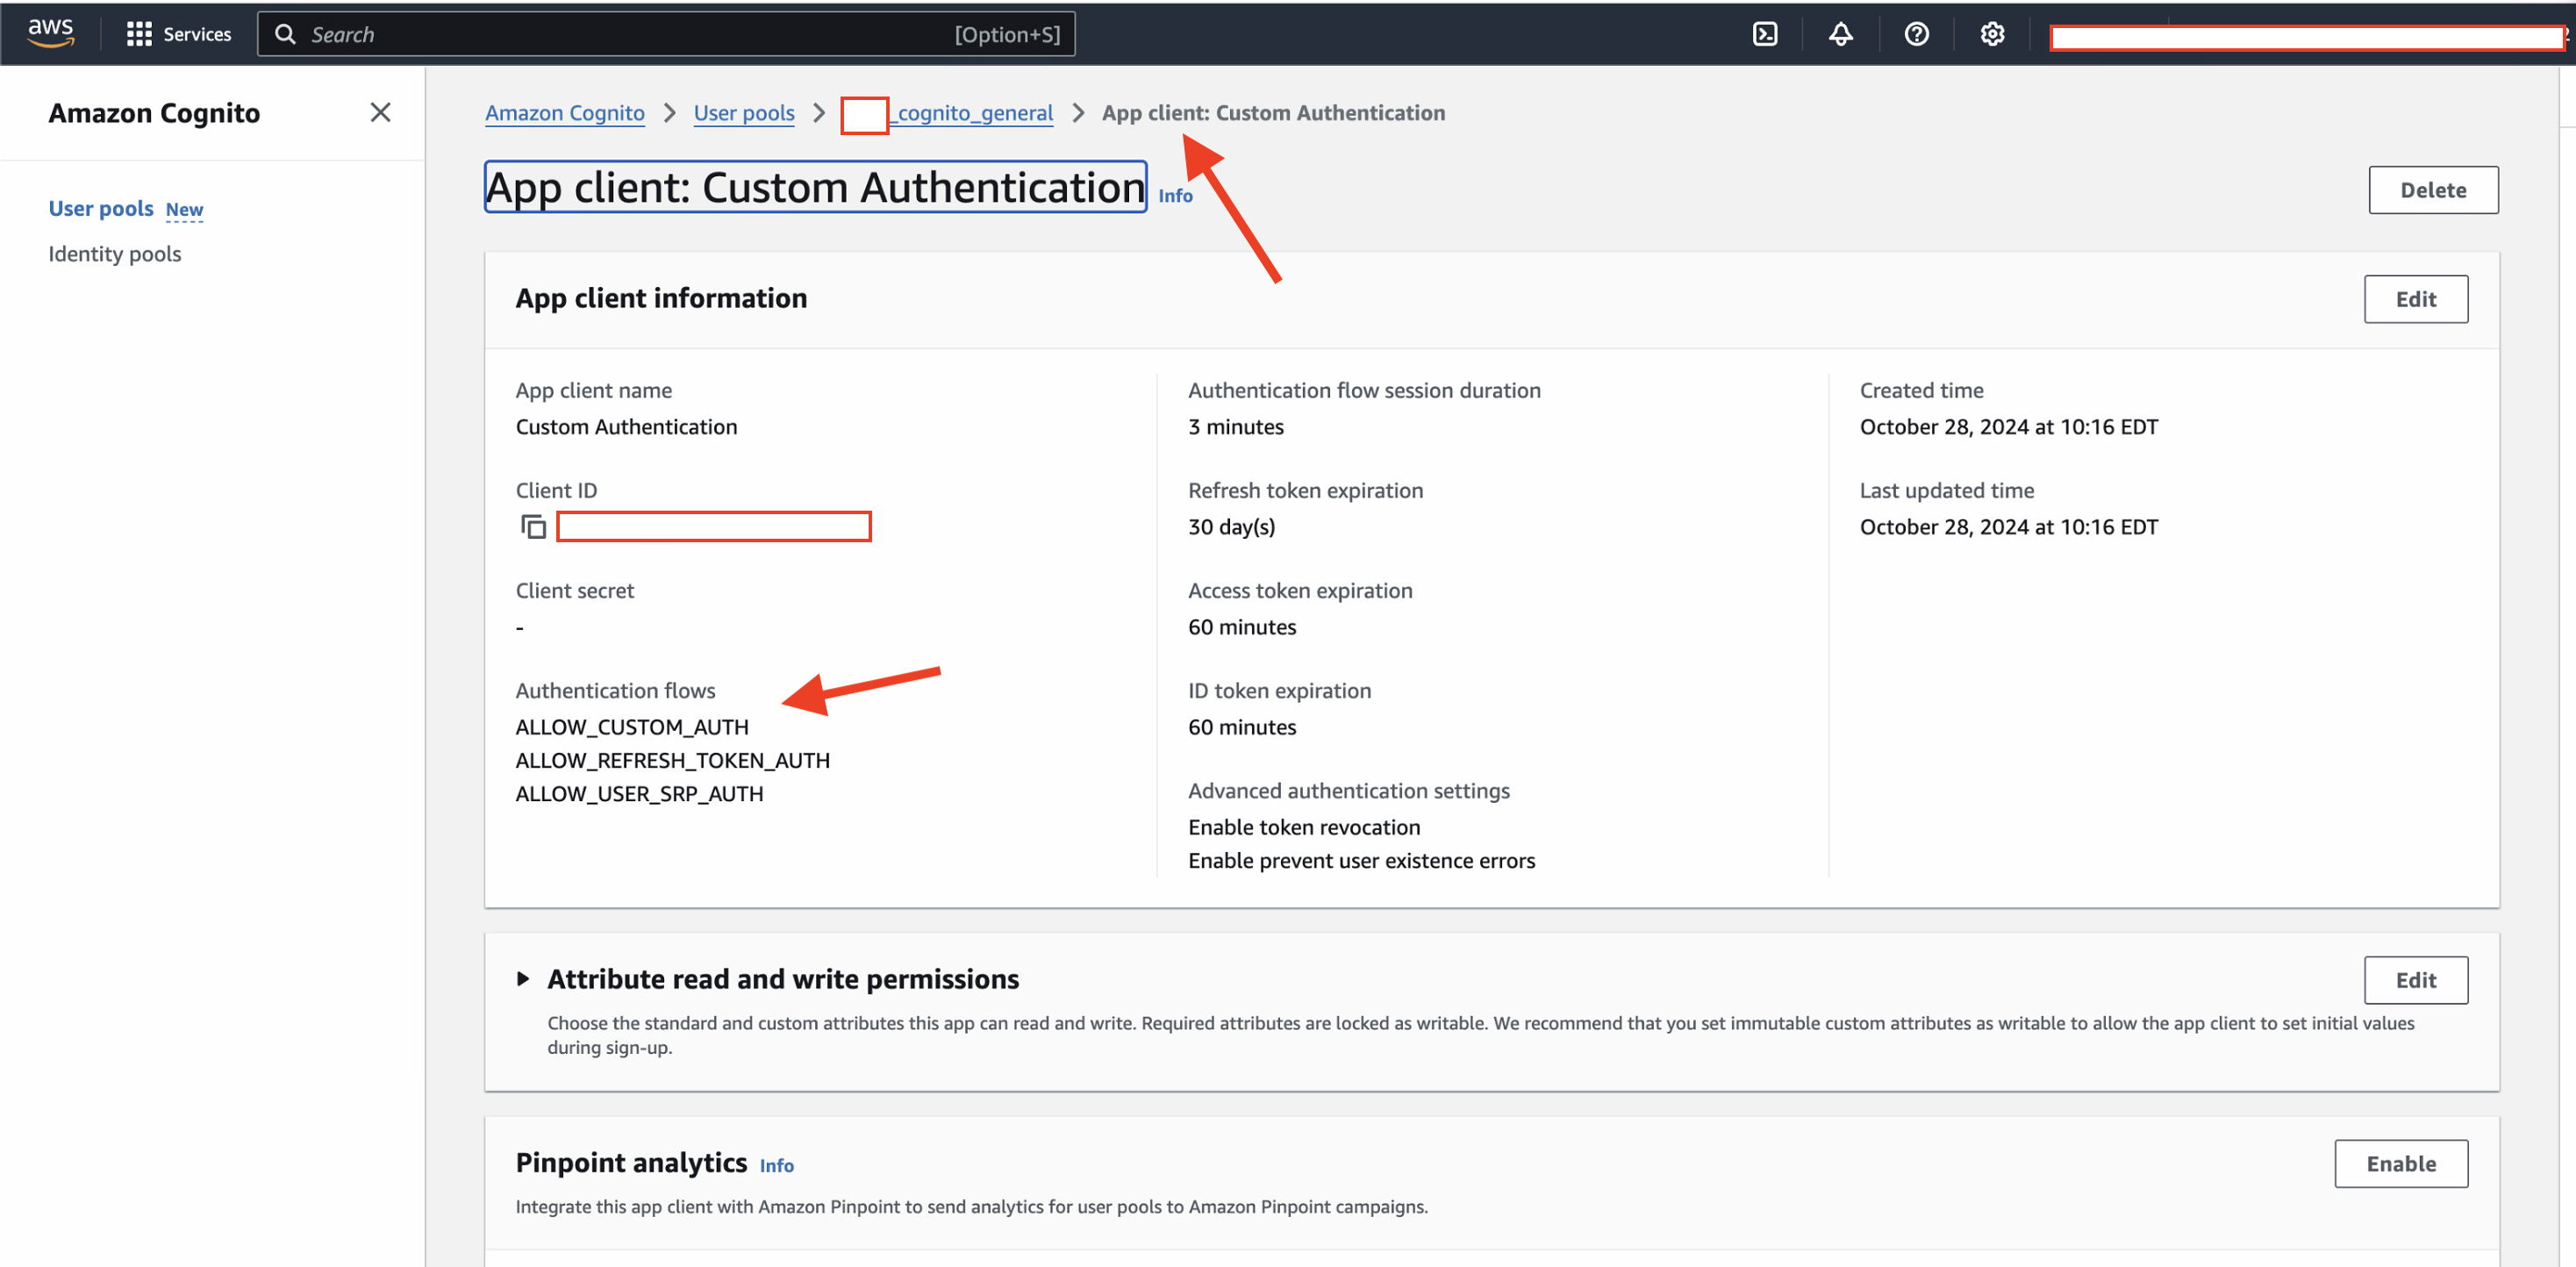The image size is (2576, 1267).
Task: Click the search magnifier icon
Action: [285, 34]
